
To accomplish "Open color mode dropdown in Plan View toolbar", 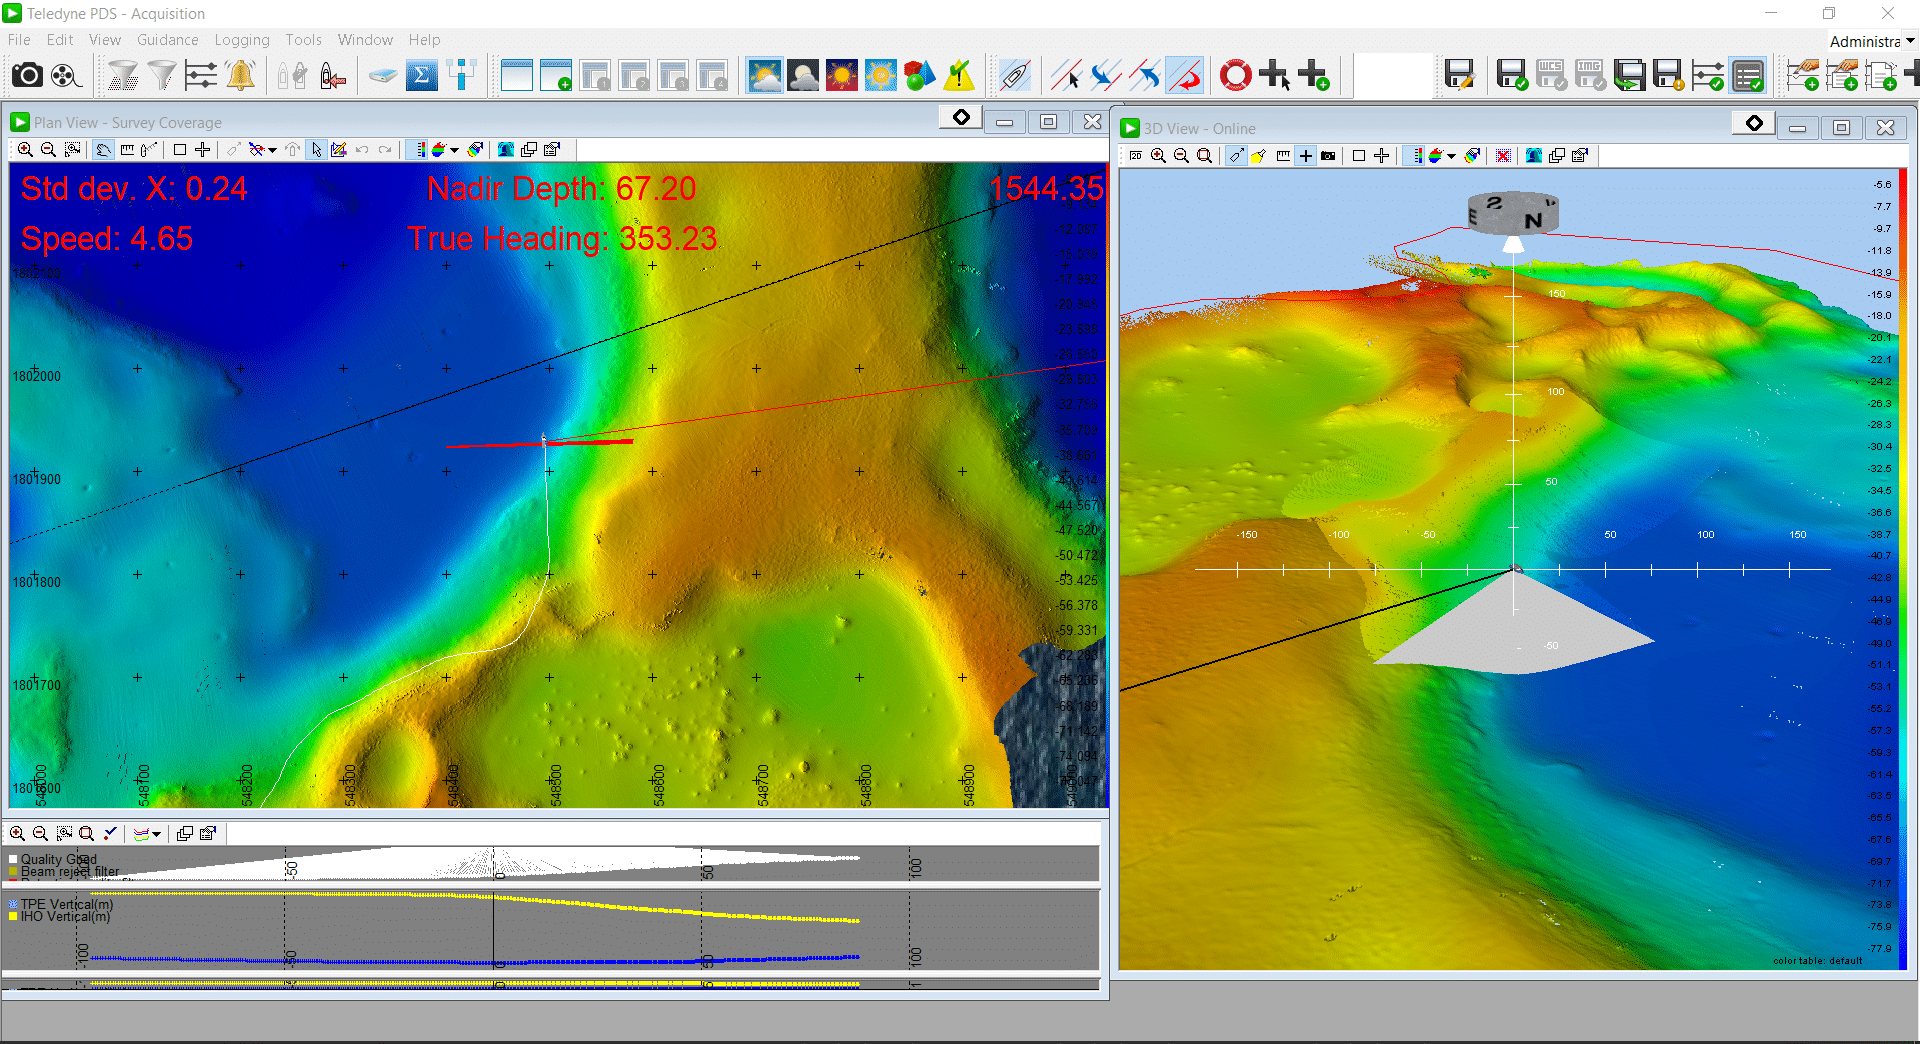I will pos(455,150).
